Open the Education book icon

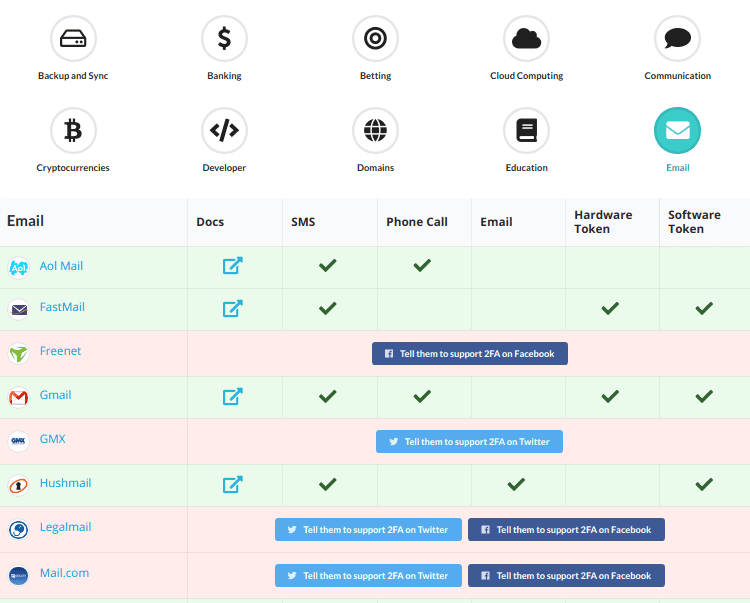pos(527,131)
